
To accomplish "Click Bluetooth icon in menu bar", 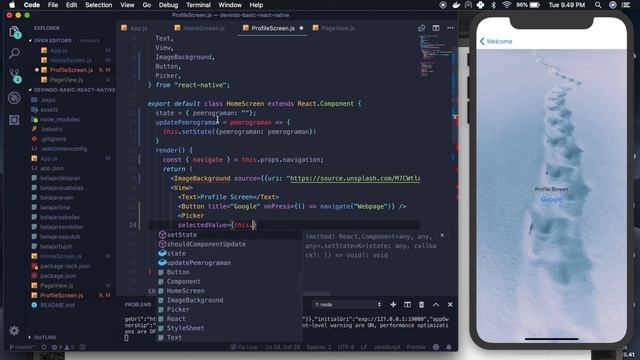I will [493, 5].
